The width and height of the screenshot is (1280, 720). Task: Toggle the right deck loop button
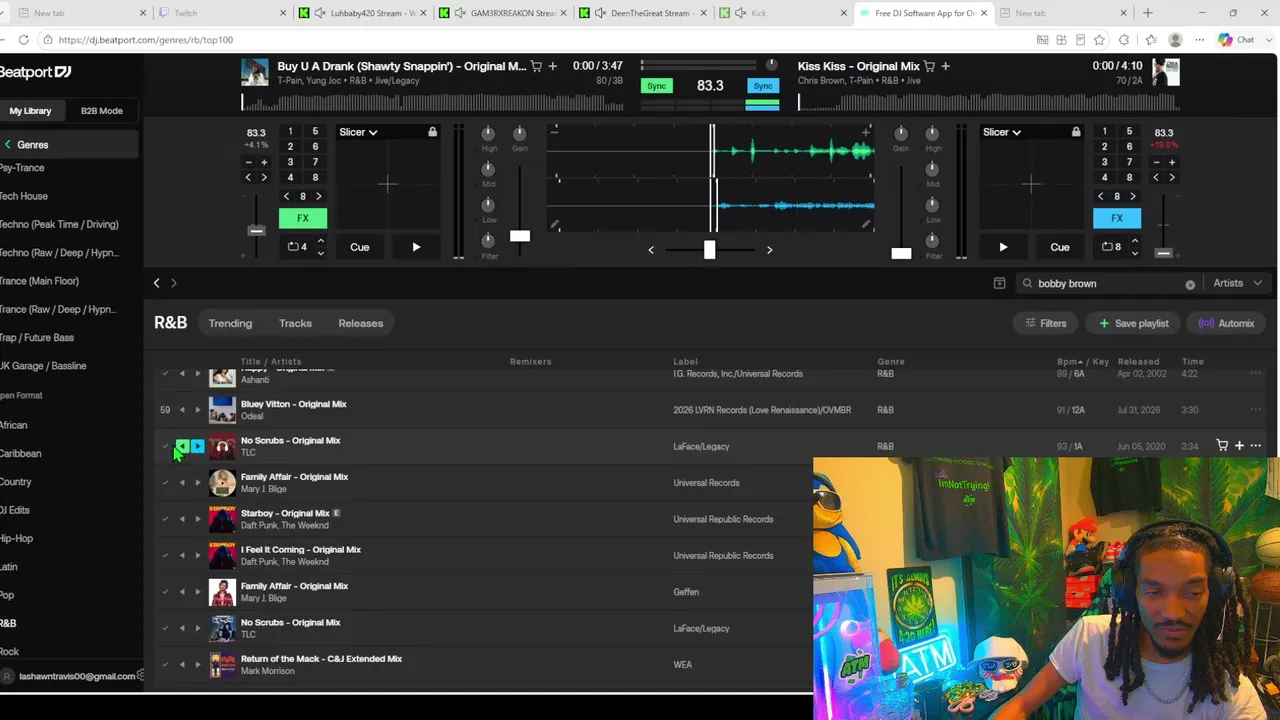tap(1110, 247)
